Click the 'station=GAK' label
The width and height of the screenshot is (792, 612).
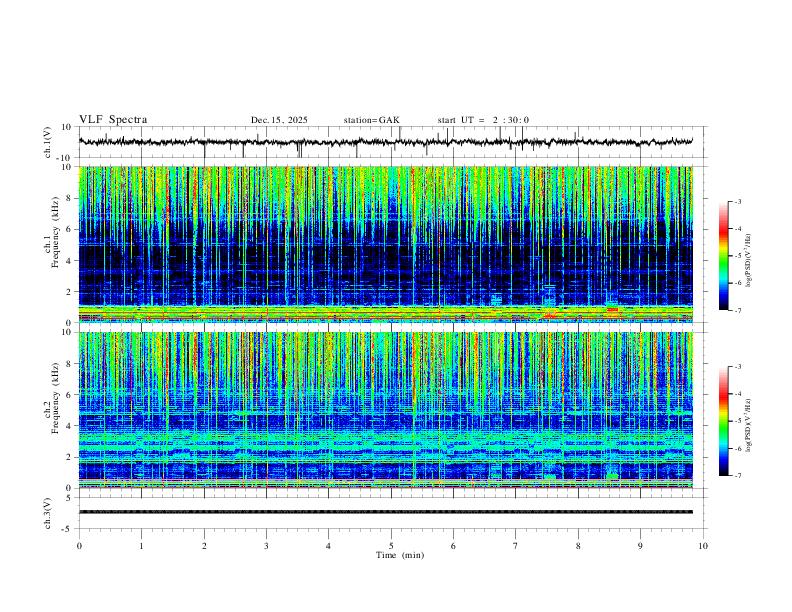point(372,120)
